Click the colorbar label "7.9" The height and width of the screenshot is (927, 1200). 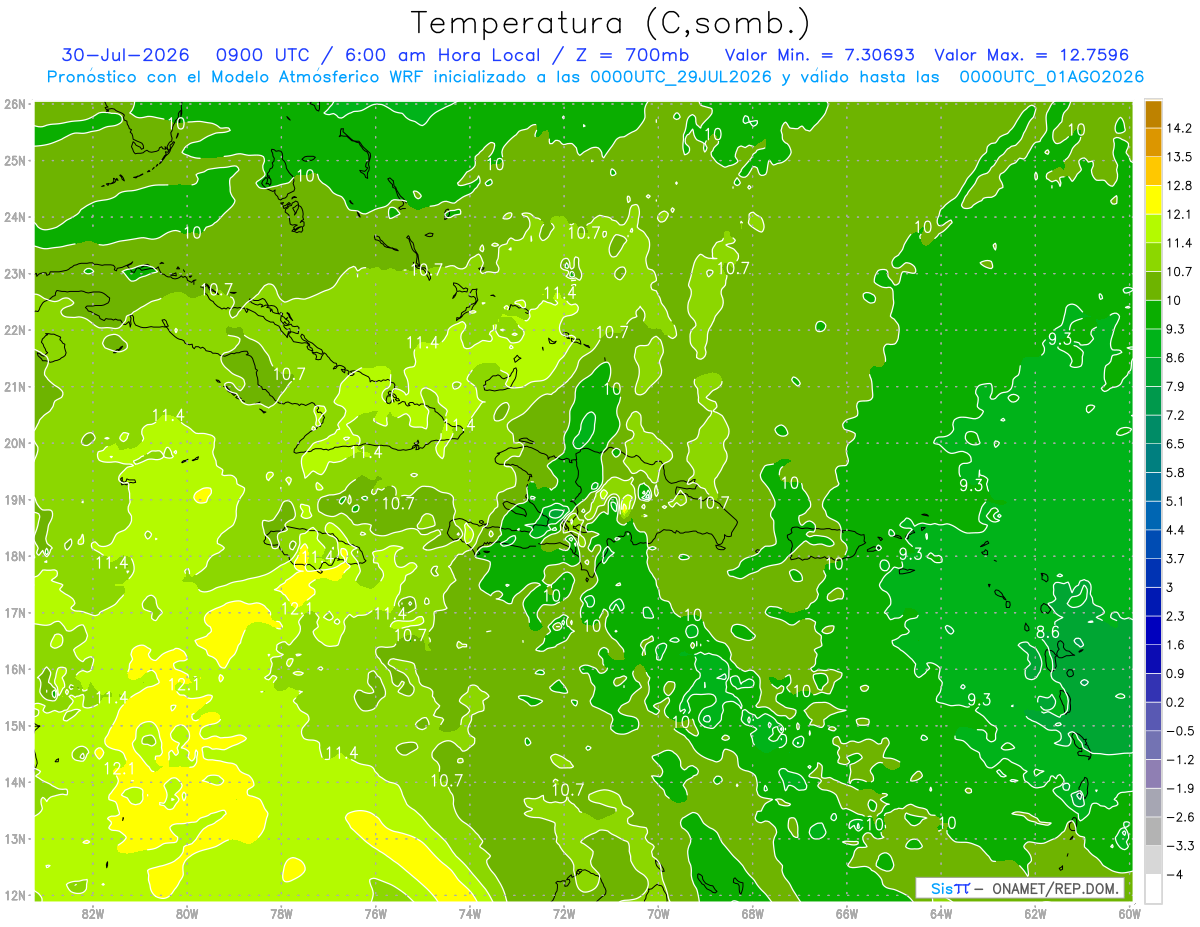(x=1177, y=387)
